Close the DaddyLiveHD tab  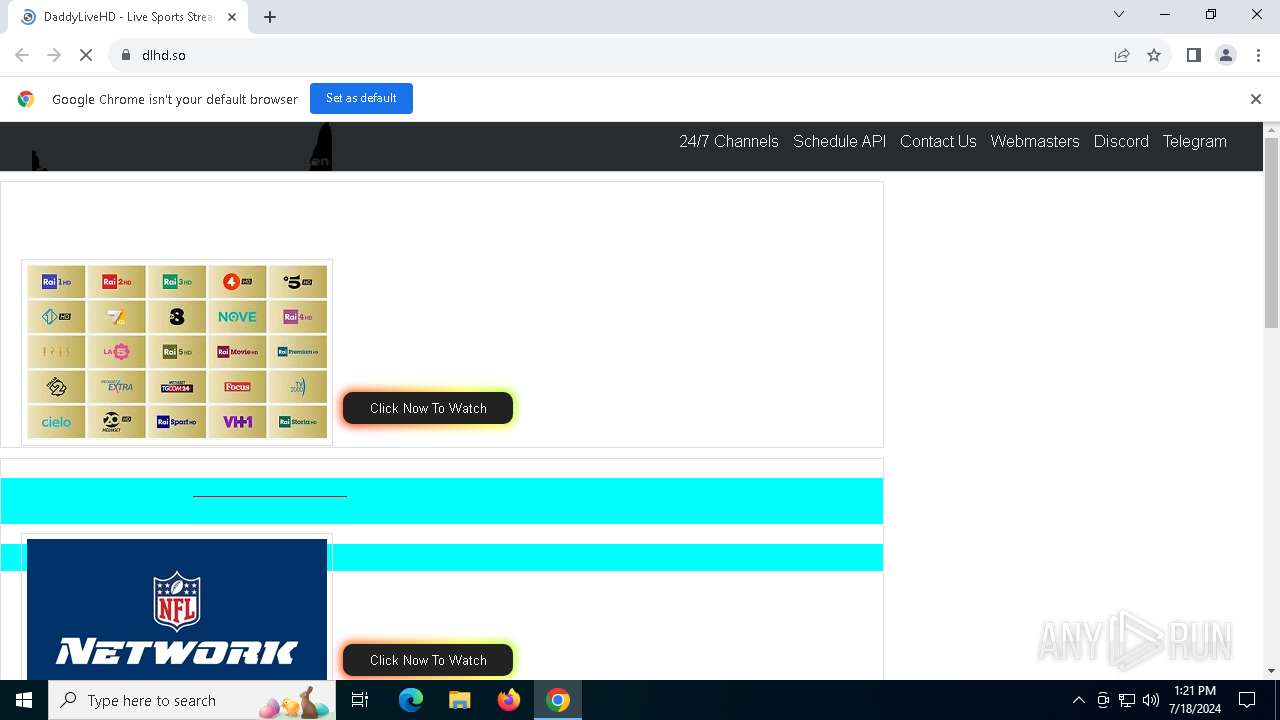232,17
